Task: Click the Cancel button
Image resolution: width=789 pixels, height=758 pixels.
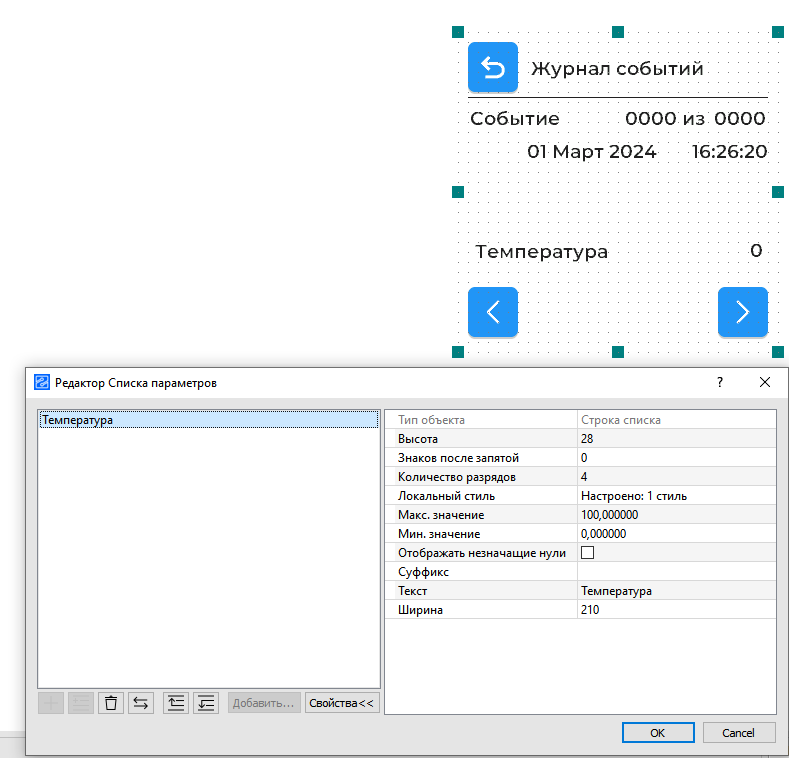Action: [739, 732]
